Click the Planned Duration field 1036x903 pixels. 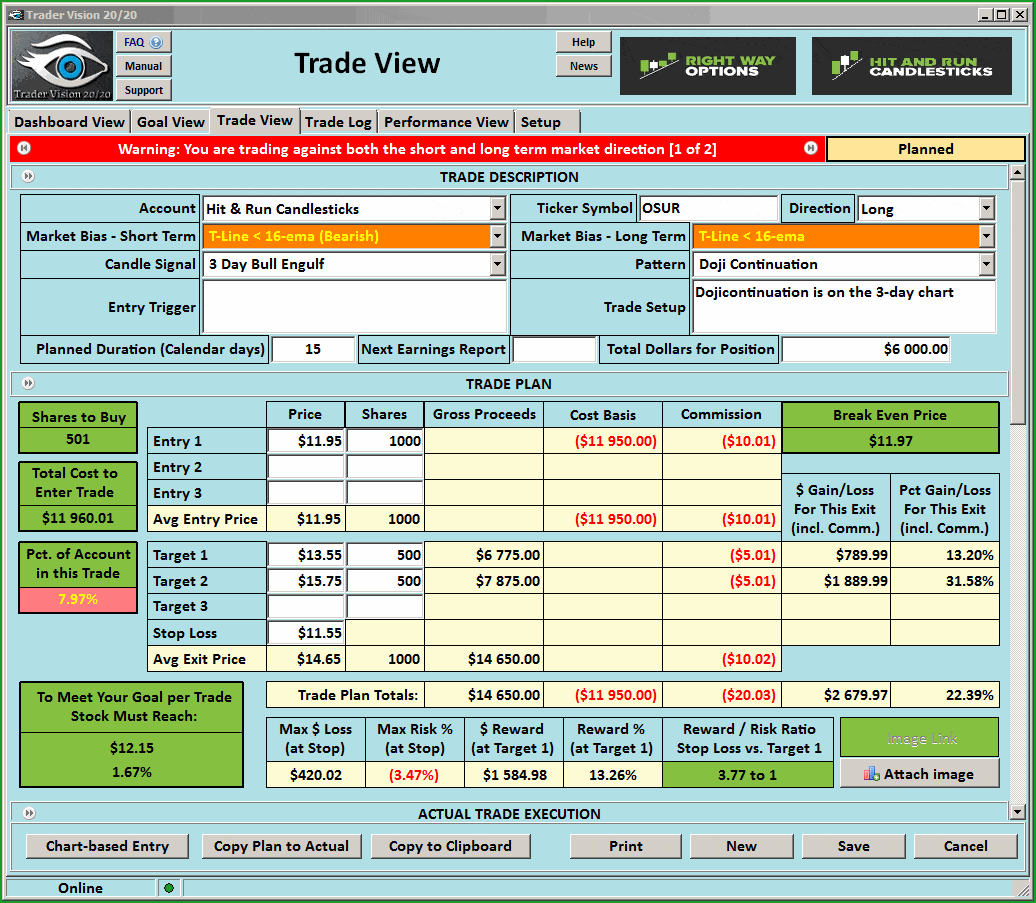click(x=313, y=349)
